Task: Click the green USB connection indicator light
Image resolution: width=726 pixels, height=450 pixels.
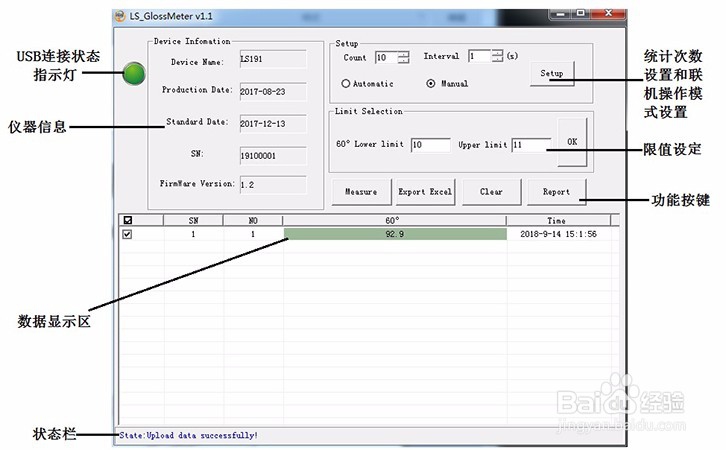Action: [x=134, y=74]
